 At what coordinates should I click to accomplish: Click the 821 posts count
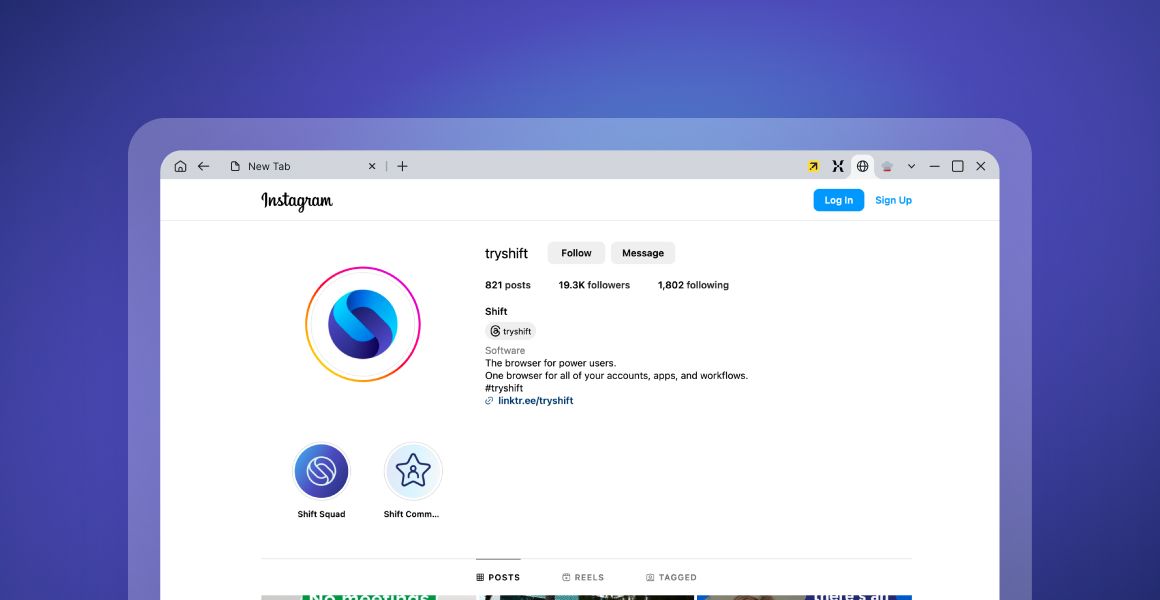pos(508,285)
